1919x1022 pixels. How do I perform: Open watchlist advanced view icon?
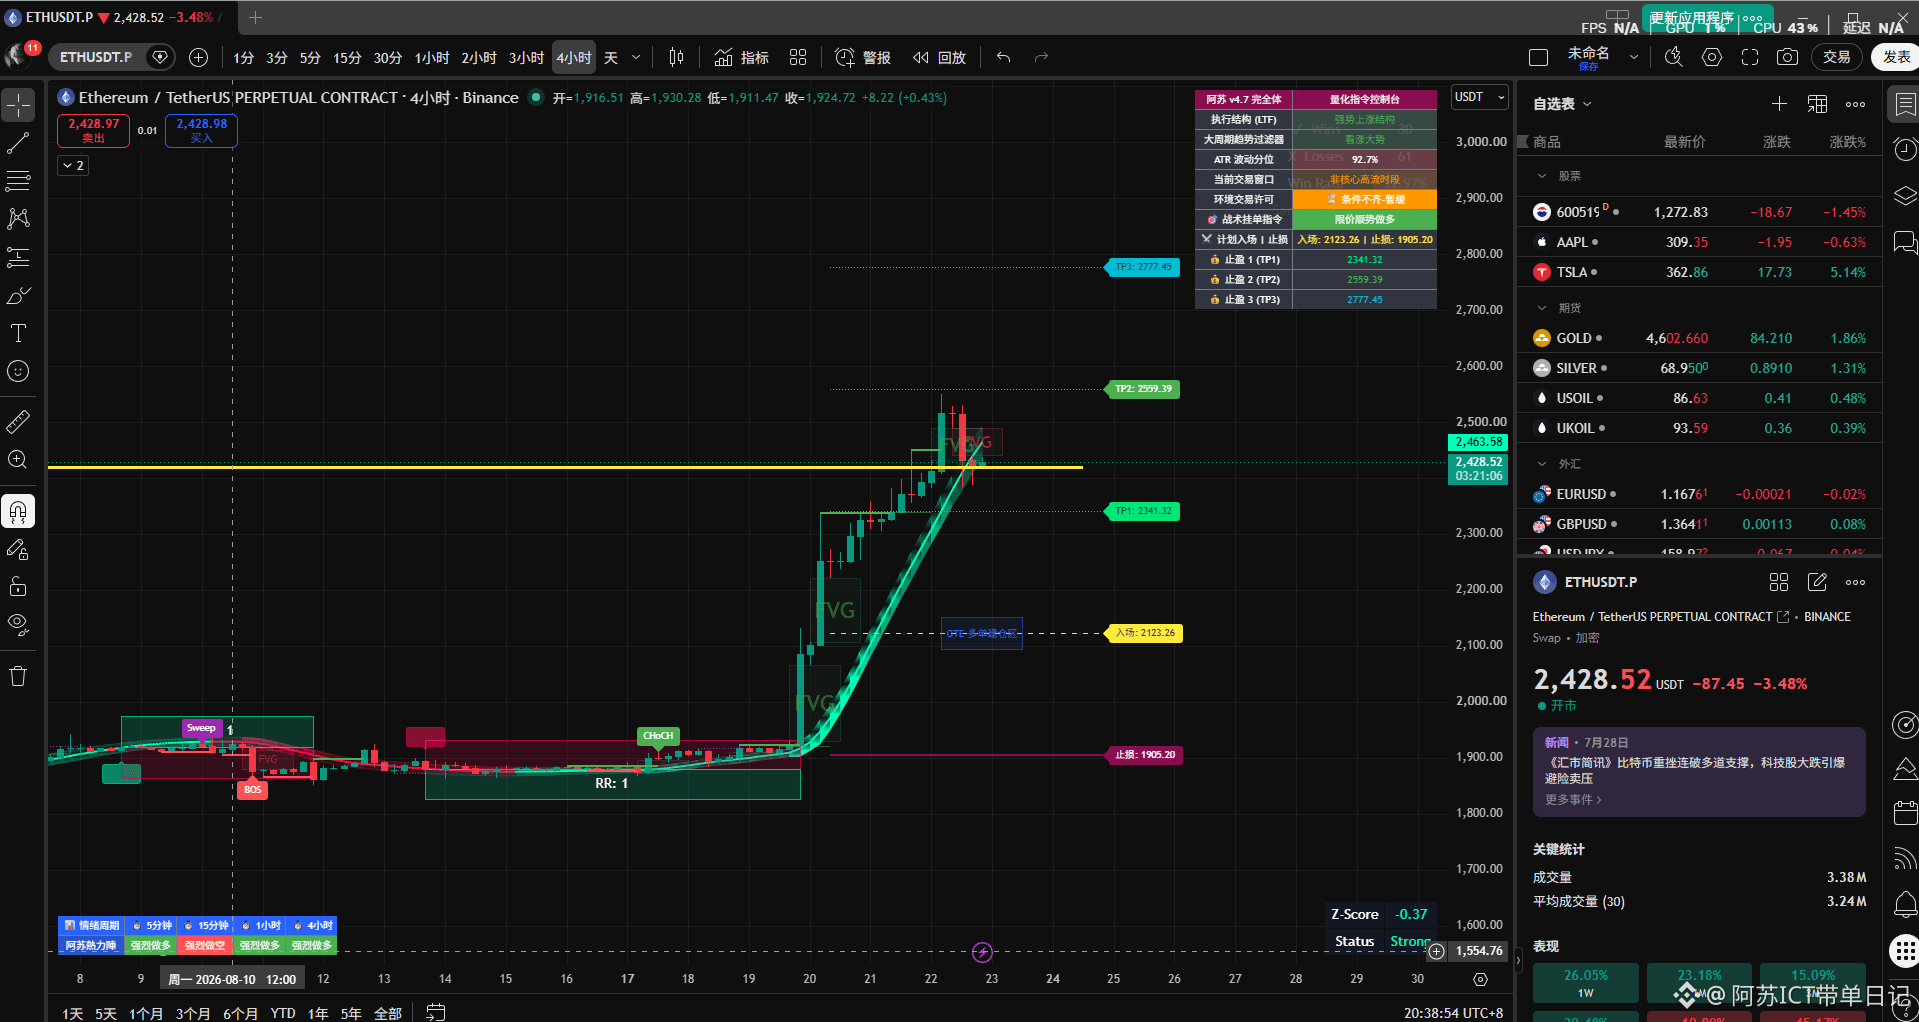coord(1818,104)
